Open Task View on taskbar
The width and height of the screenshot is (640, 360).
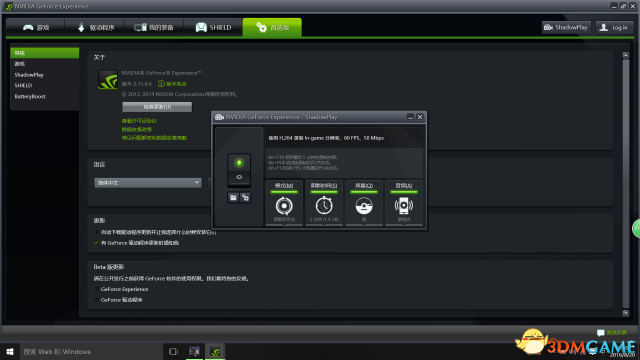point(173,351)
